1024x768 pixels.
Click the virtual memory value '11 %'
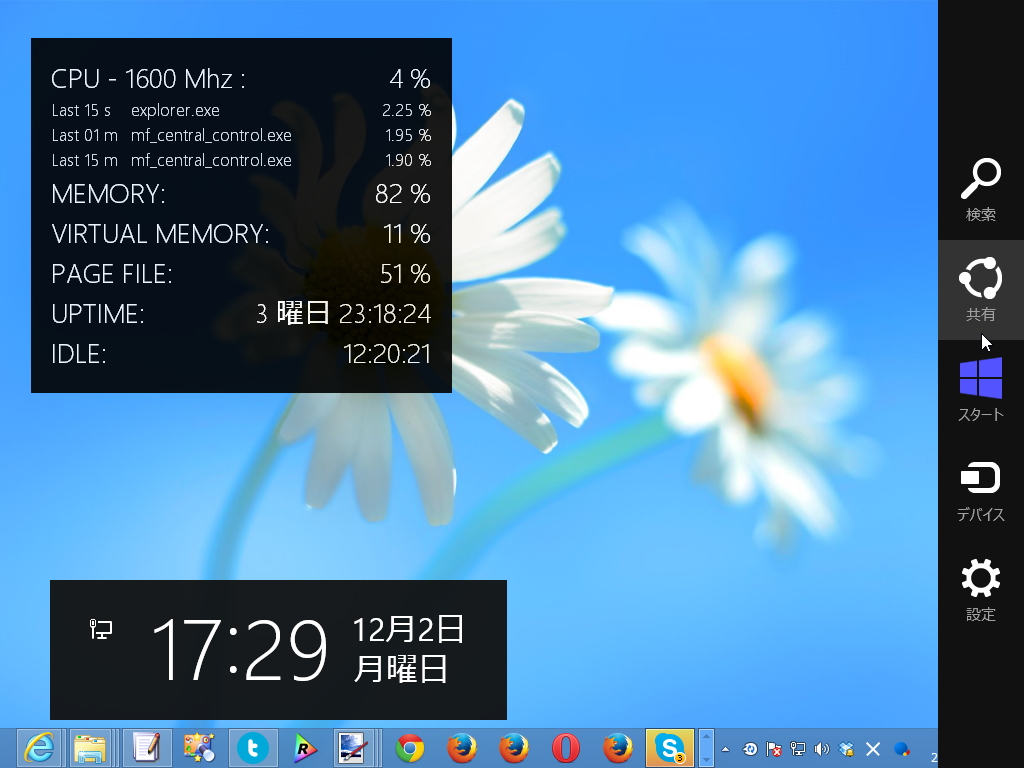pyautogui.click(x=407, y=234)
